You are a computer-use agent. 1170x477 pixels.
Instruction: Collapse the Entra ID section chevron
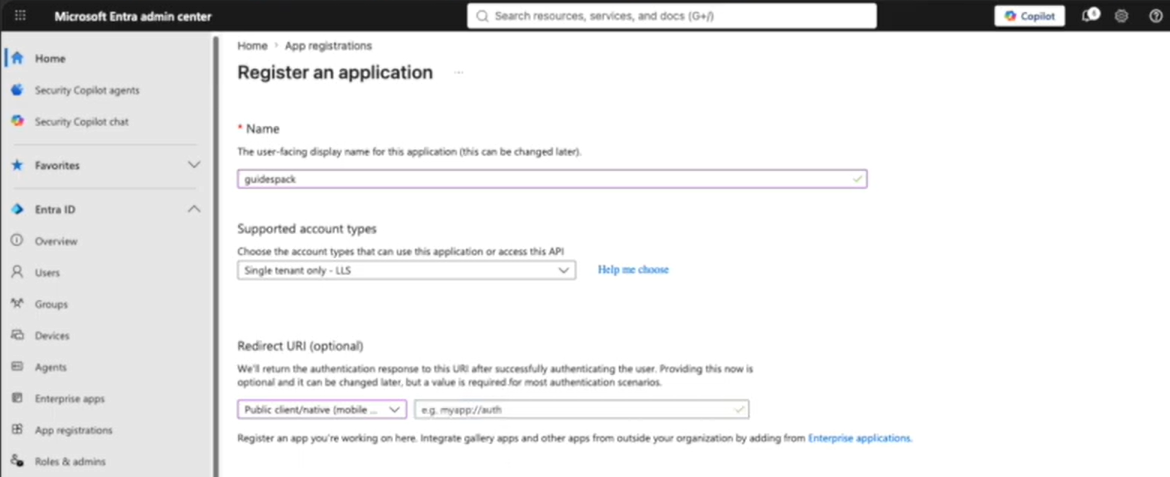(x=194, y=210)
